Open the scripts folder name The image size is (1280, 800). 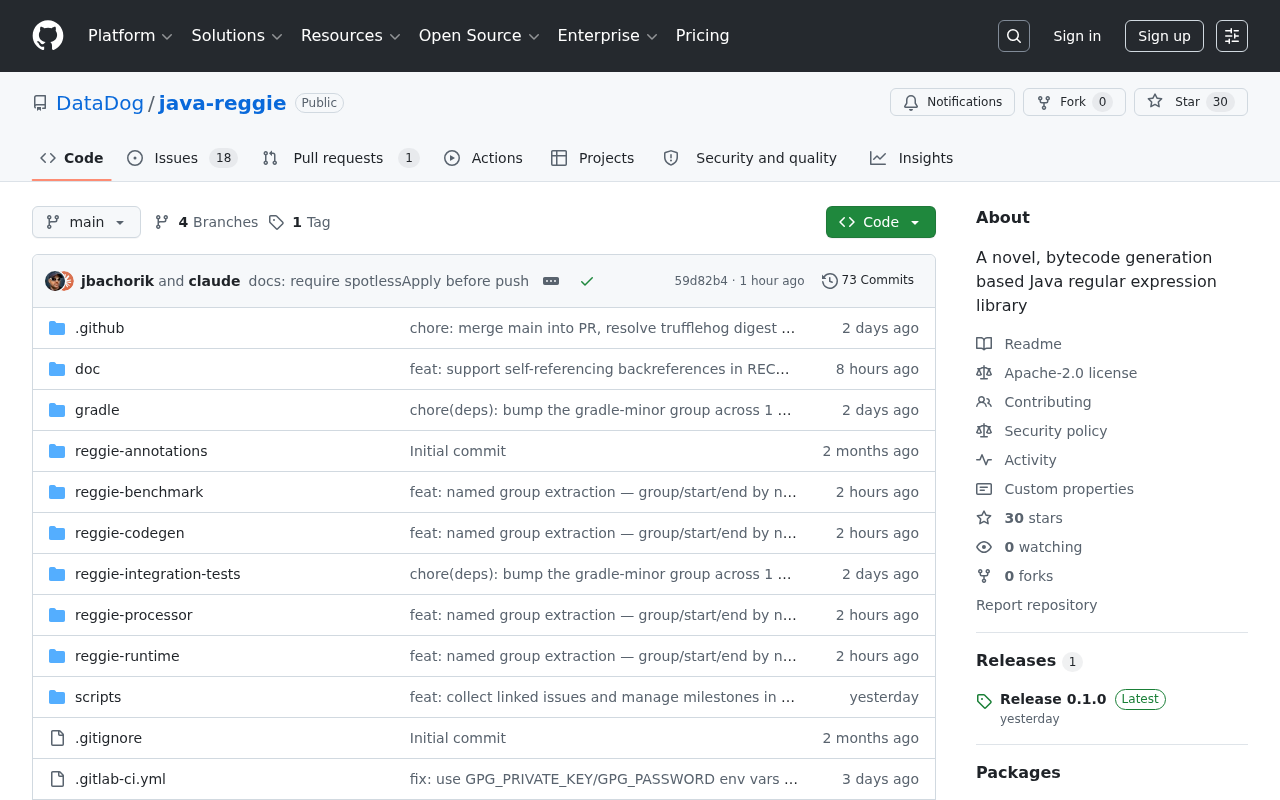coord(98,697)
